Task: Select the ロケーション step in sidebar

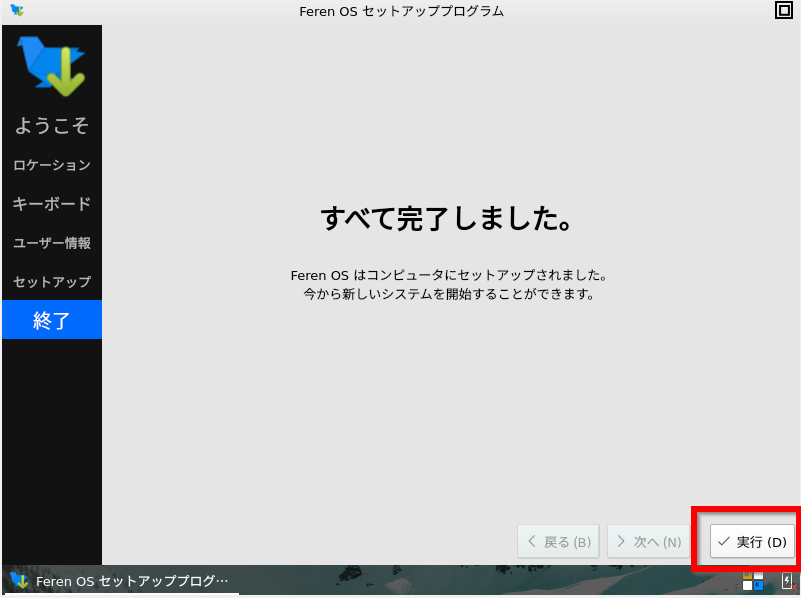Action: pos(52,165)
